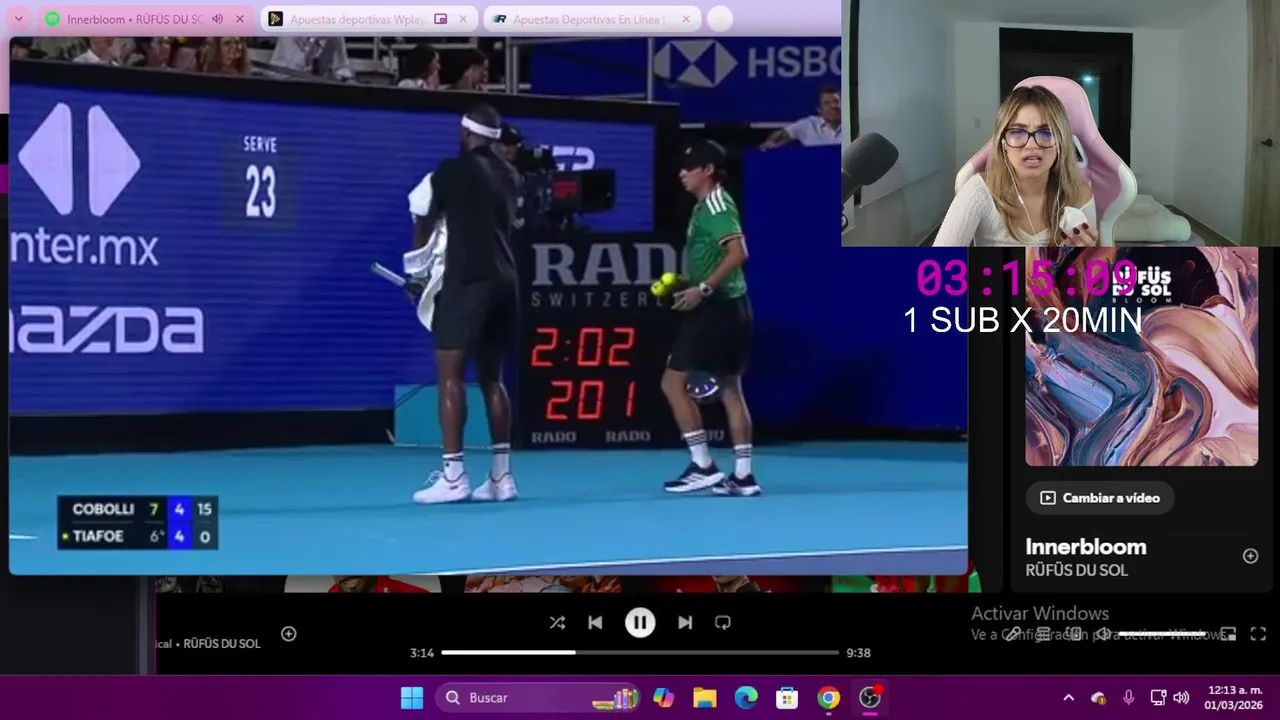1280x720 pixels.
Task: Open the Innerbloom song title link
Action: click(1086, 547)
